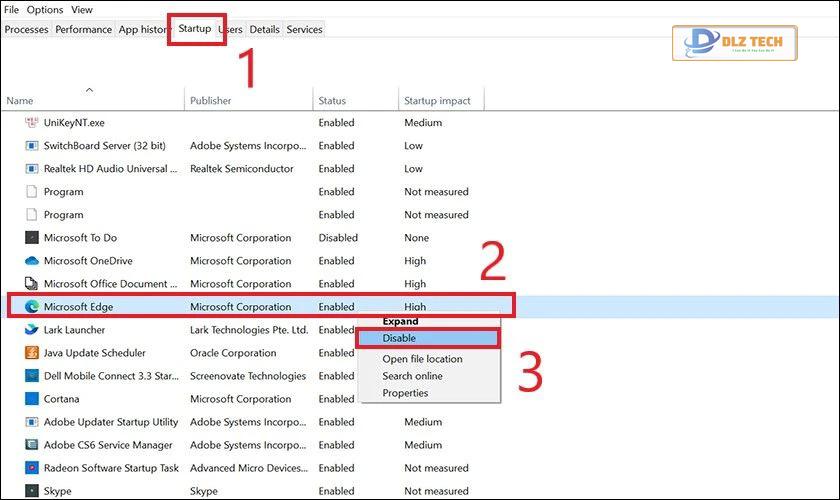Switch to the Services tab
The image size is (840, 500).
click(304, 29)
